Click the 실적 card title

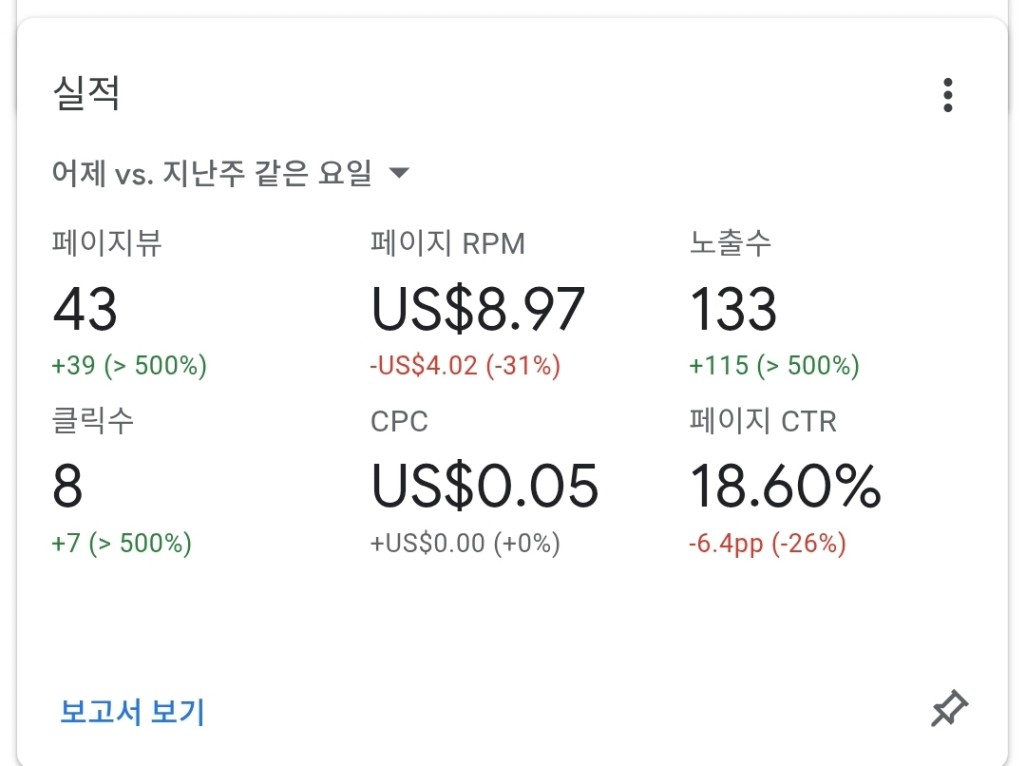coord(86,92)
